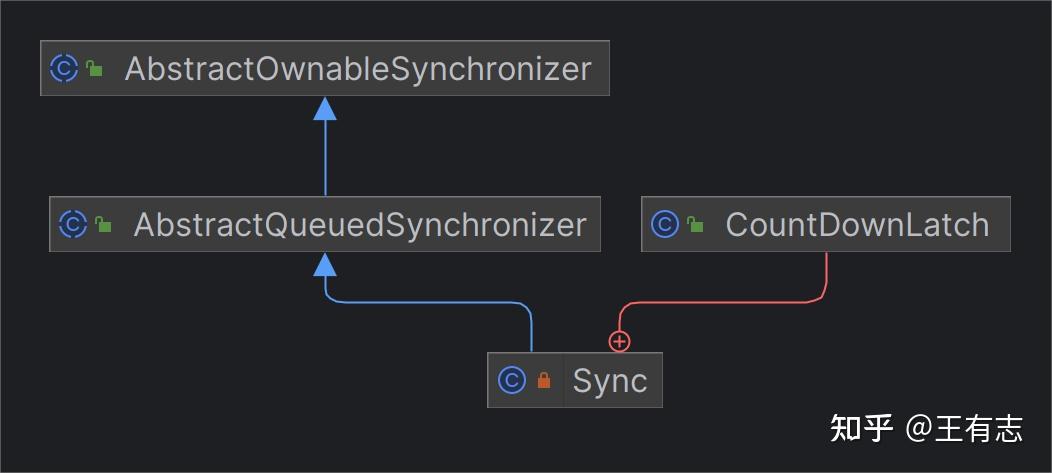Click the blue arrowhead pointing to AbstractQueuedSynchronizer

pyautogui.click(x=324, y=264)
